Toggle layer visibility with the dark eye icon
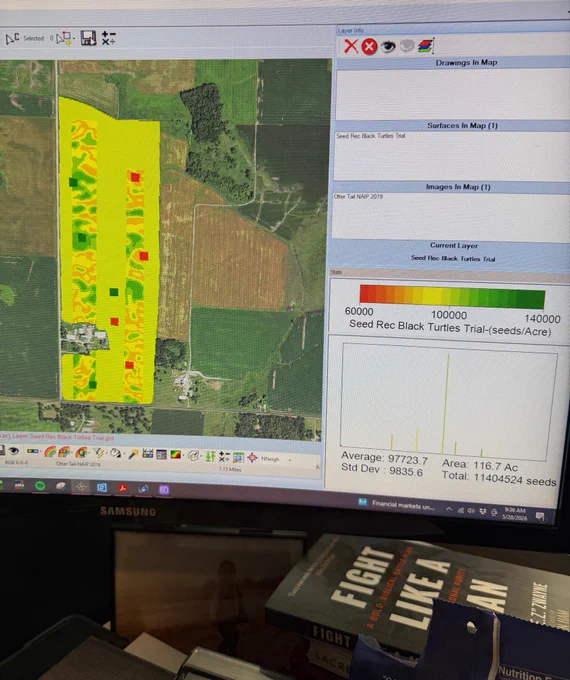570x680 pixels. (x=388, y=46)
